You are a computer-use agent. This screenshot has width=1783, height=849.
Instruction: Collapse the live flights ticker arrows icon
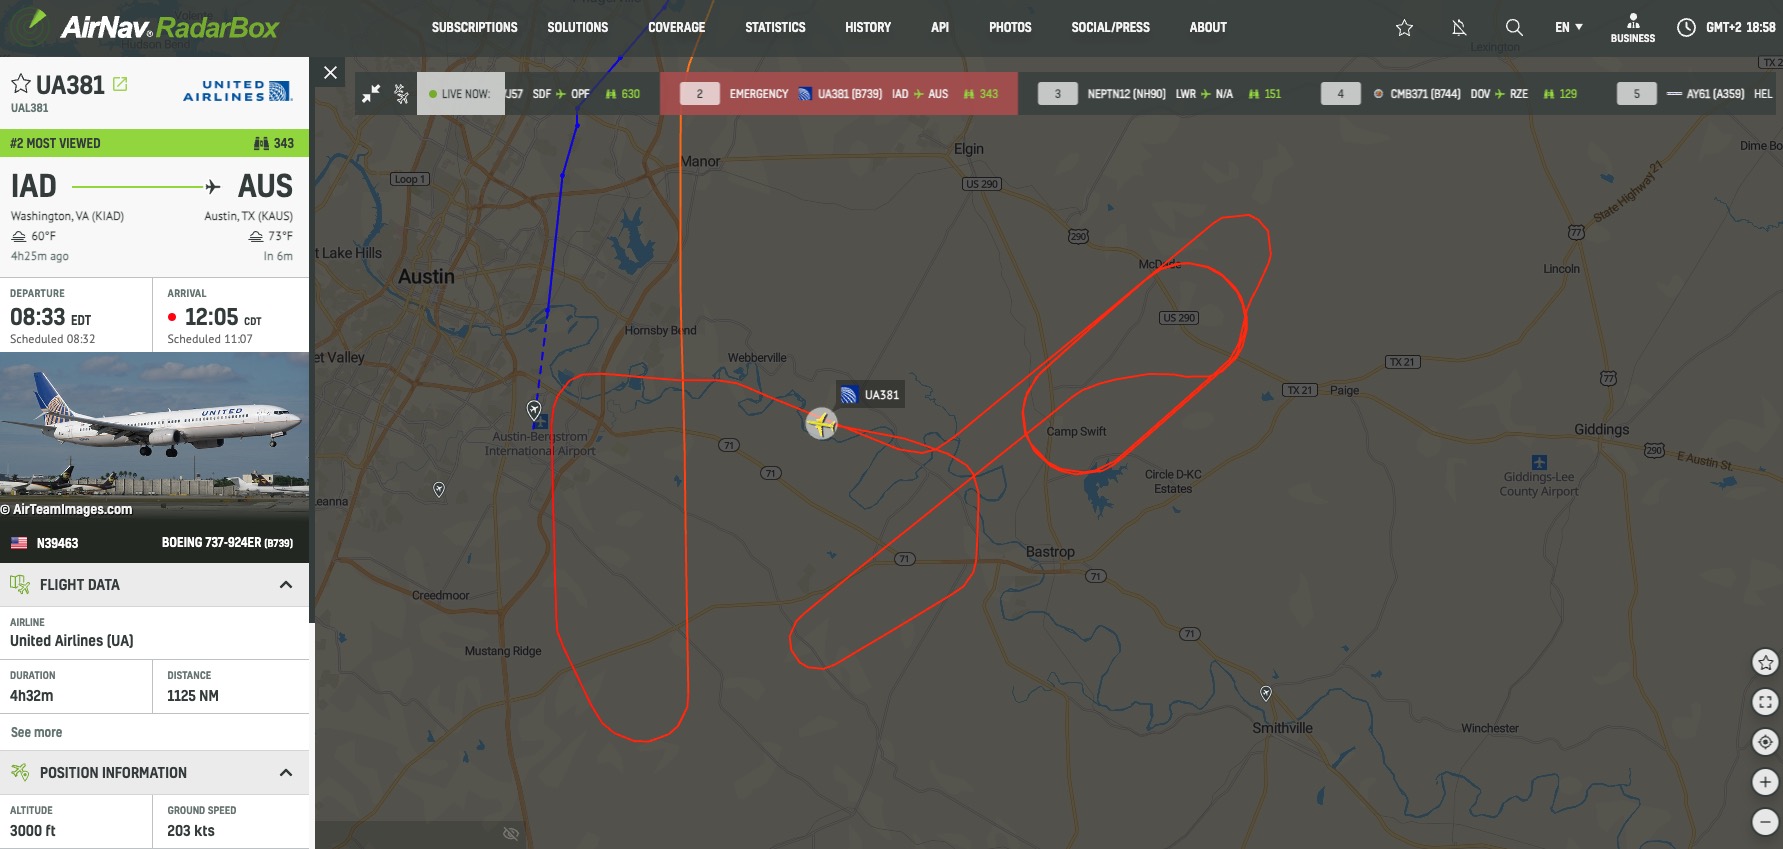[x=371, y=93]
